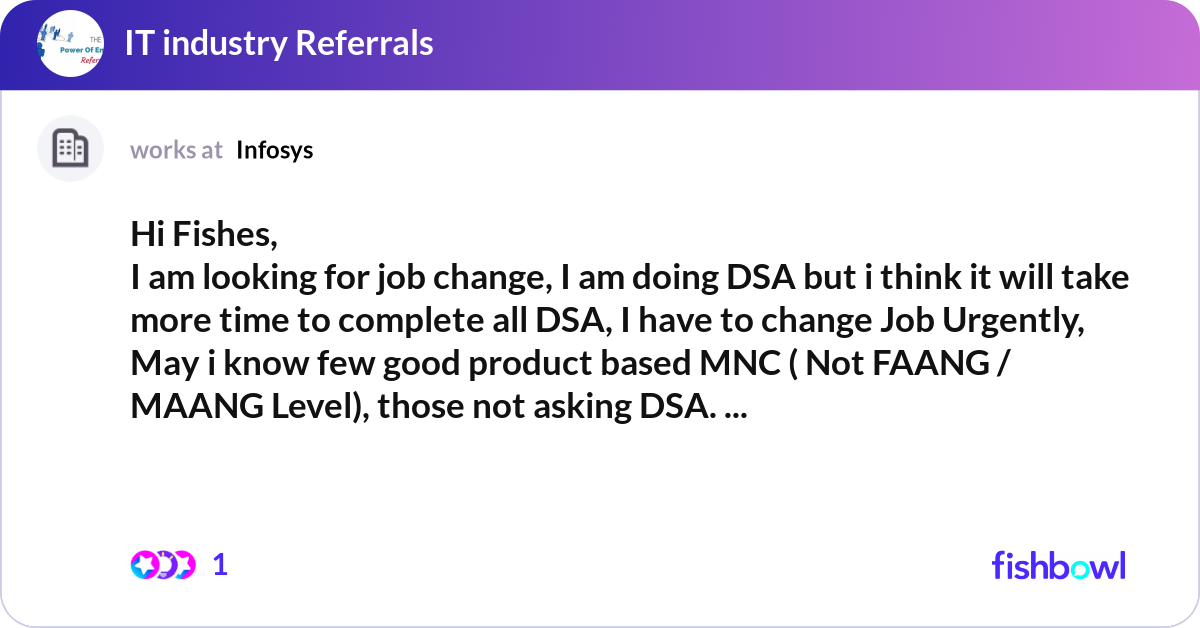Click the line starting "MAANG Level)"
This screenshot has height=628, width=1200.
click(438, 406)
